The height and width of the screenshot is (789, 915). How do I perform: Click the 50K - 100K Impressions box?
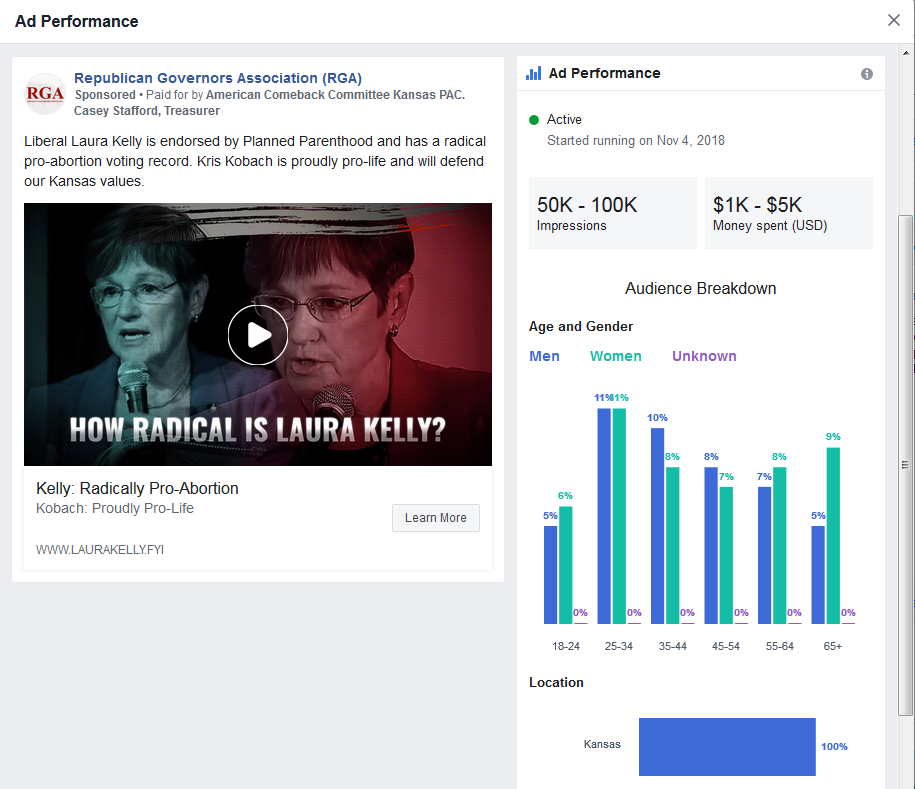click(x=613, y=214)
